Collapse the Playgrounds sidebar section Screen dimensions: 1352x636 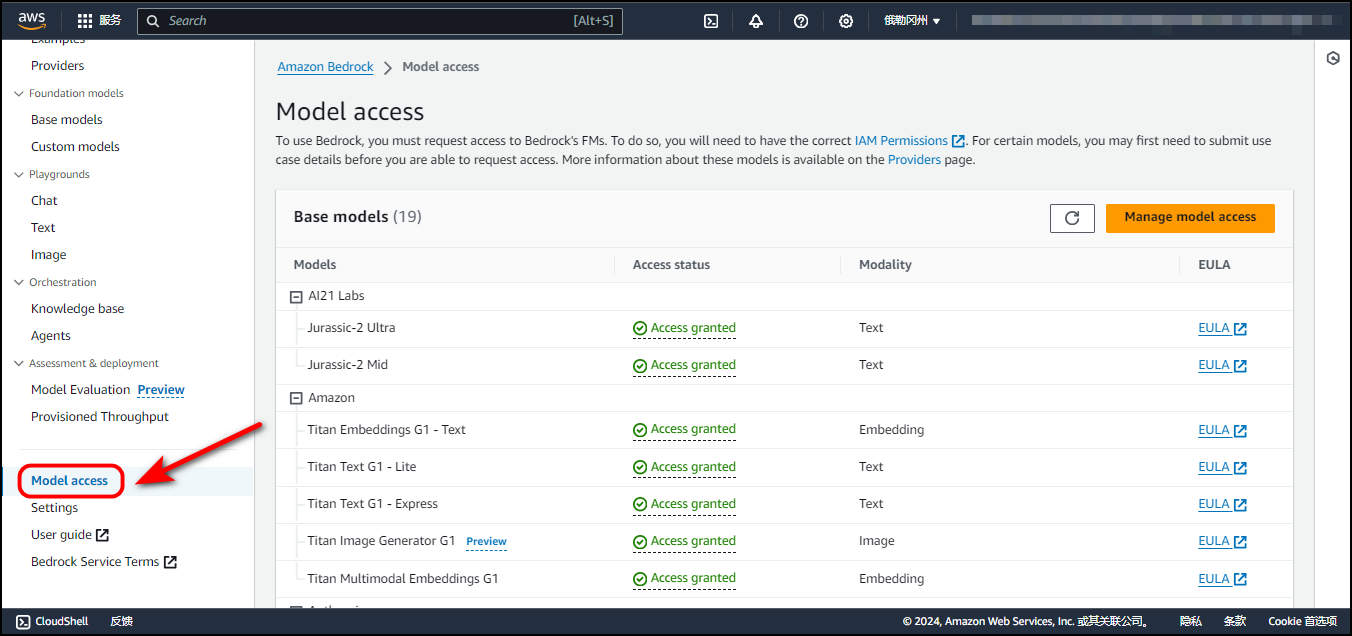click(18, 174)
